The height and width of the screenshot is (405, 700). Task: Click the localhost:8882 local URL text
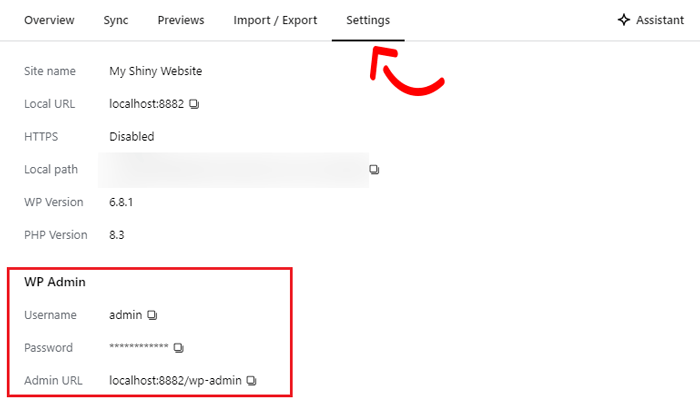pos(146,104)
